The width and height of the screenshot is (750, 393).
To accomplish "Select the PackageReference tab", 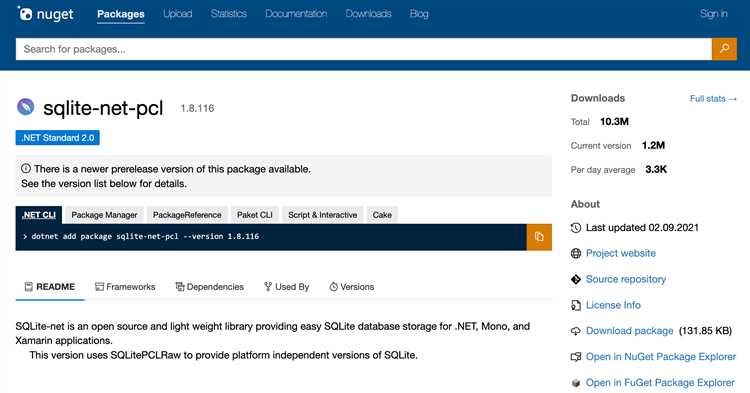I will coord(187,215).
